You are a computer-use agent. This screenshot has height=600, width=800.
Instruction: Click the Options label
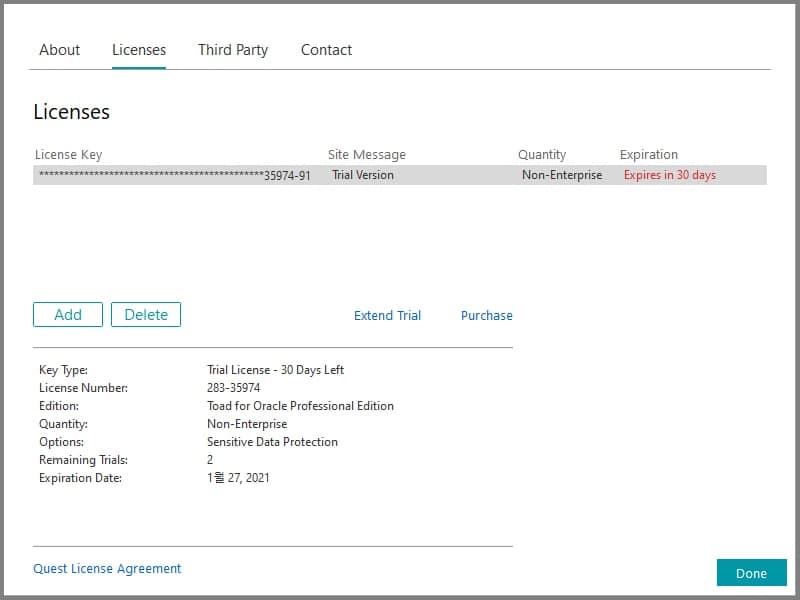61,442
